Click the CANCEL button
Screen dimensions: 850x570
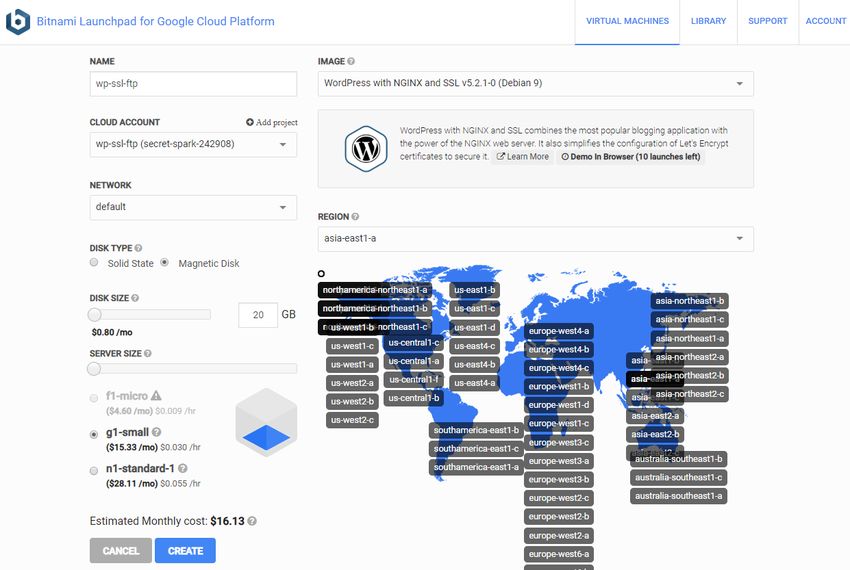121,550
